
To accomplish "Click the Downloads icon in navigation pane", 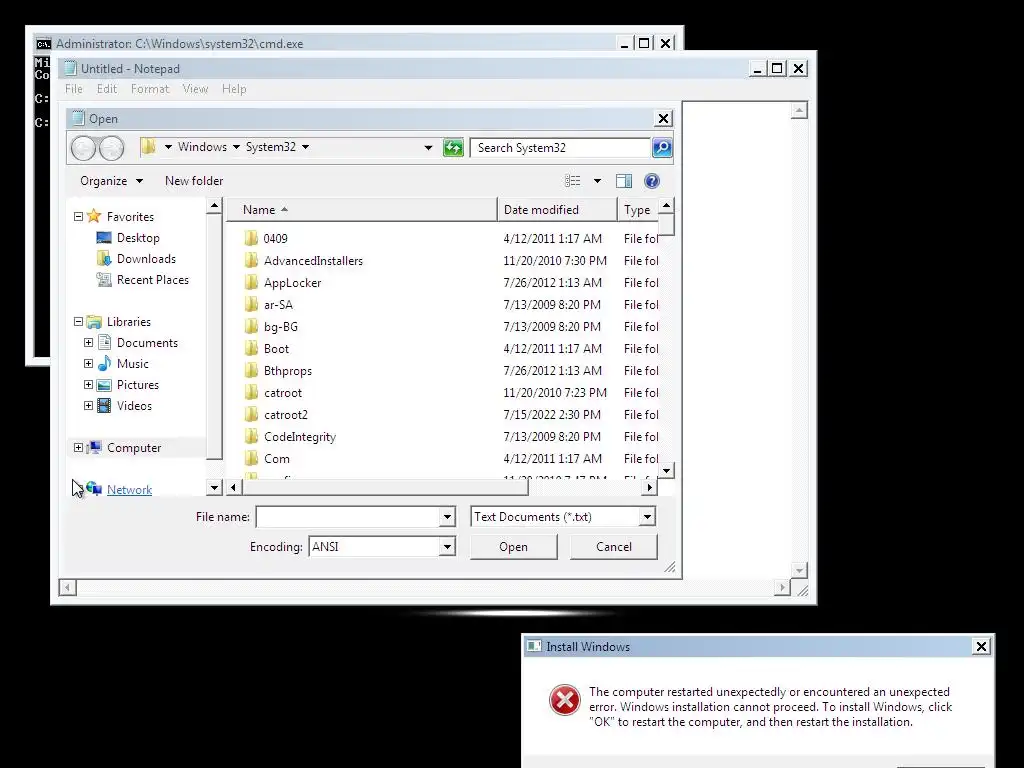I will click(x=104, y=259).
